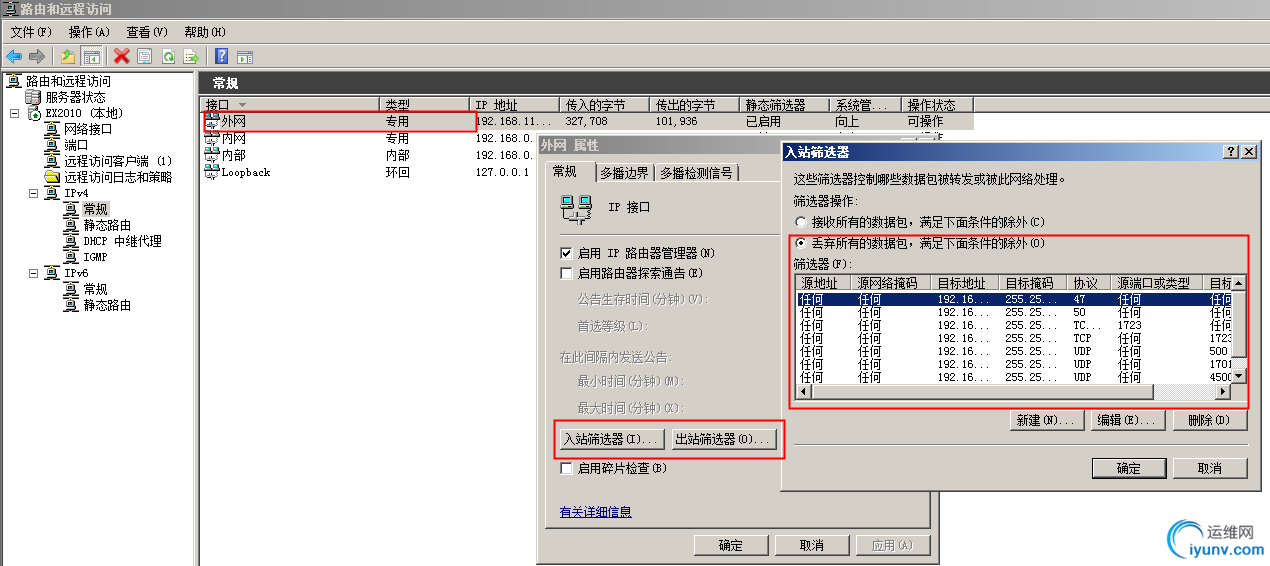Click the Loopback interface icon in the list

(212, 172)
